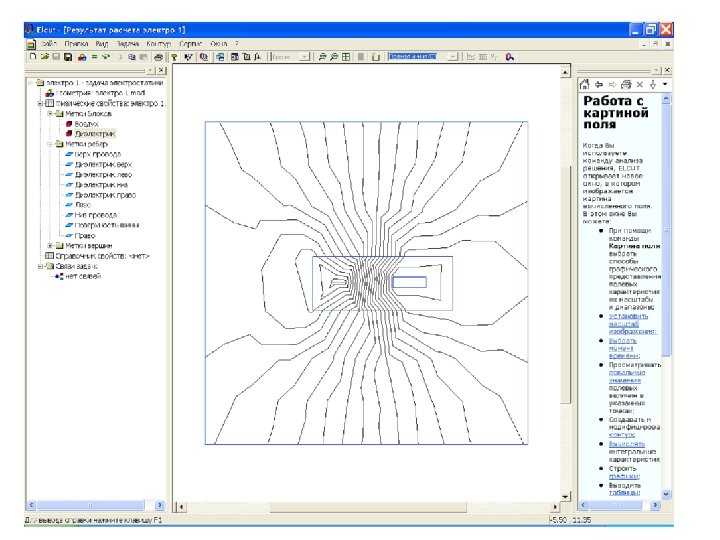Open the Задача menu

point(128,44)
